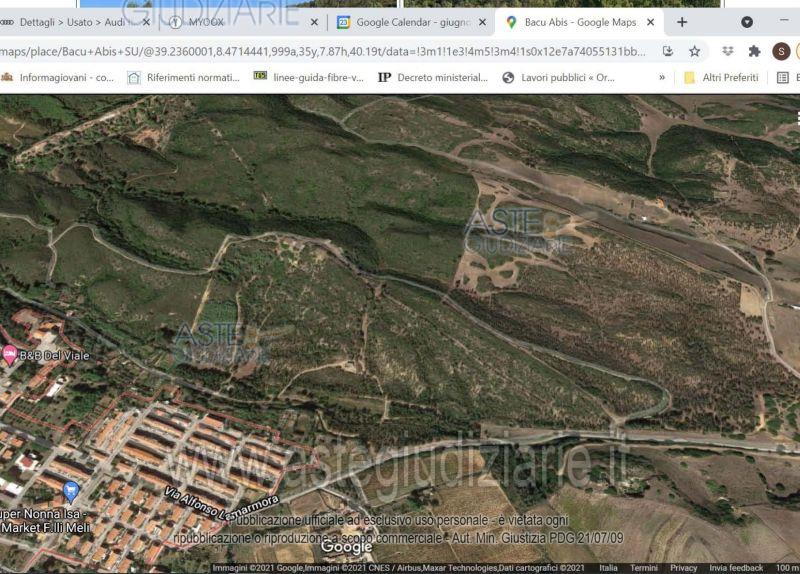Expand the hidden bookmarks chevron

coord(661,77)
